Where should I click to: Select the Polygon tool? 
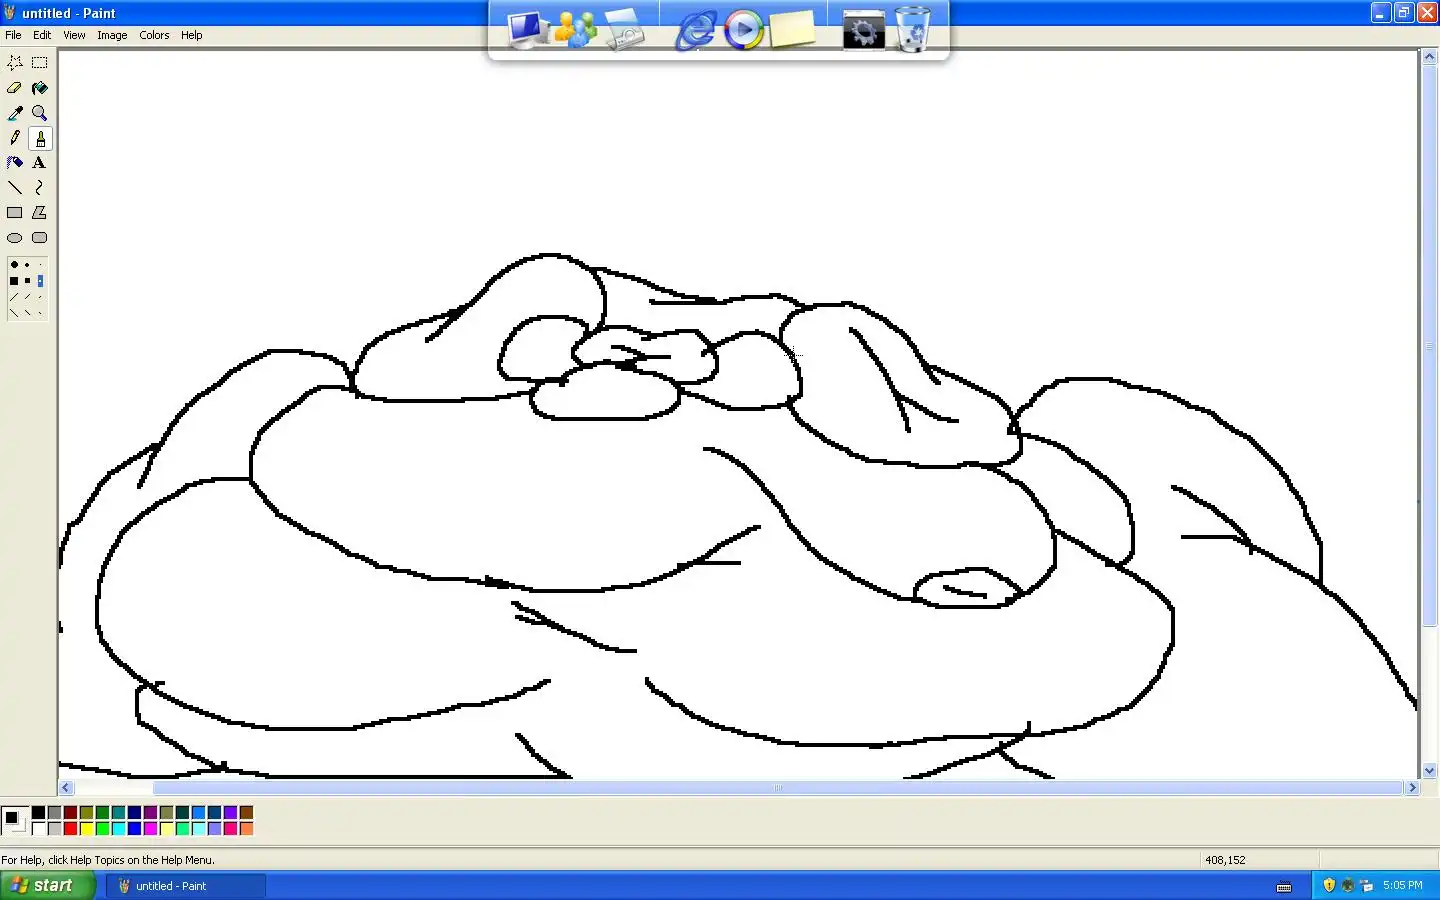click(x=40, y=213)
